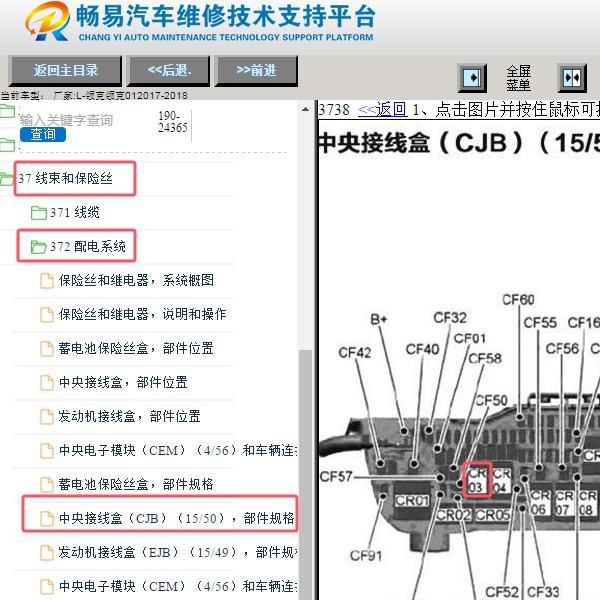Click the page icon beside 发动机接线盒（EJB）
Image resolution: width=600 pixels, height=600 pixels.
47,553
